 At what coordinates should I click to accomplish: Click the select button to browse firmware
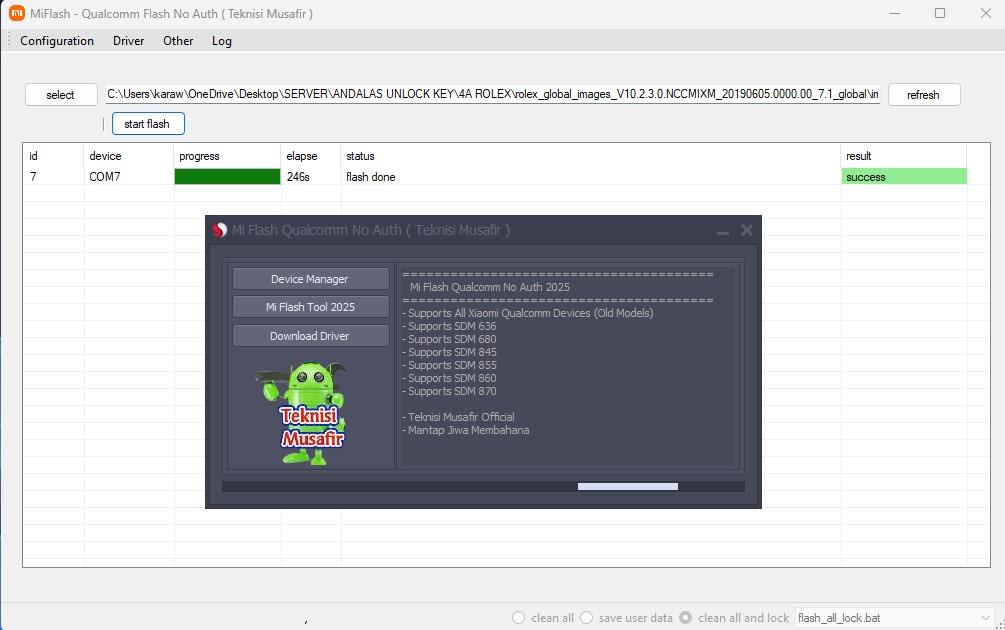point(61,95)
